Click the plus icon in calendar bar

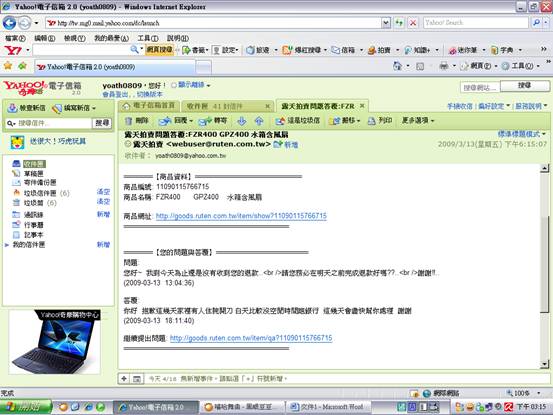[124, 379]
